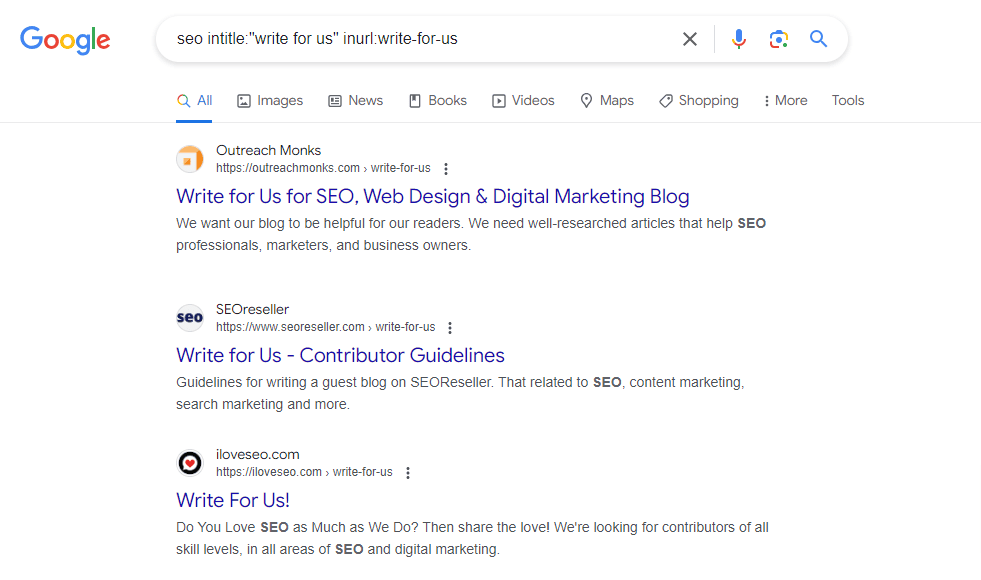Screen dimensions: 981x580
Task: Open the three-dot menu for Outreach Monks result
Action: (445, 168)
